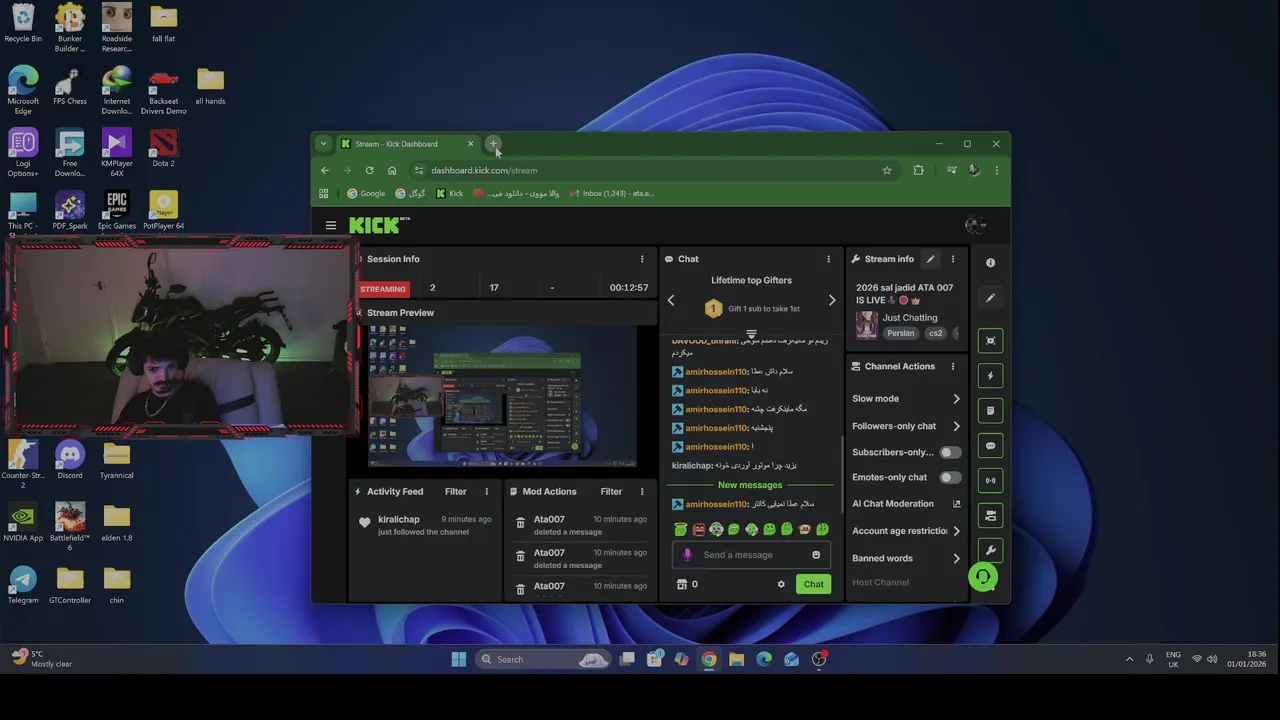The image size is (1280, 720).
Task: Open a new Chrome tab
Action: point(493,144)
